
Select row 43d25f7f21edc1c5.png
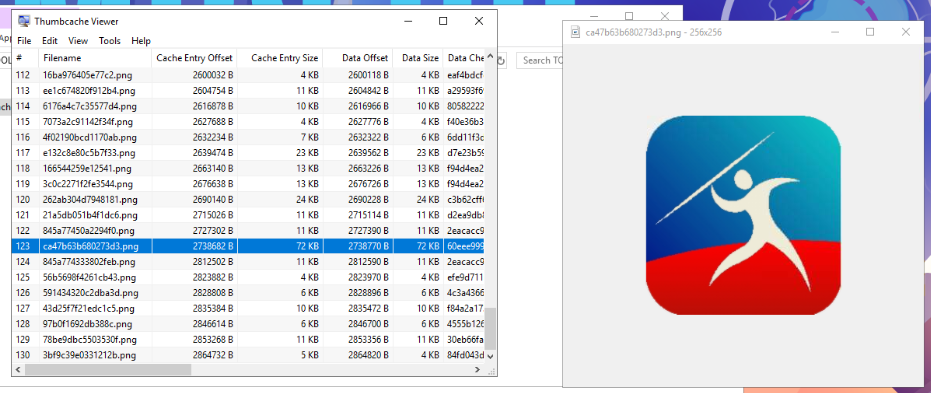[x=248, y=308]
